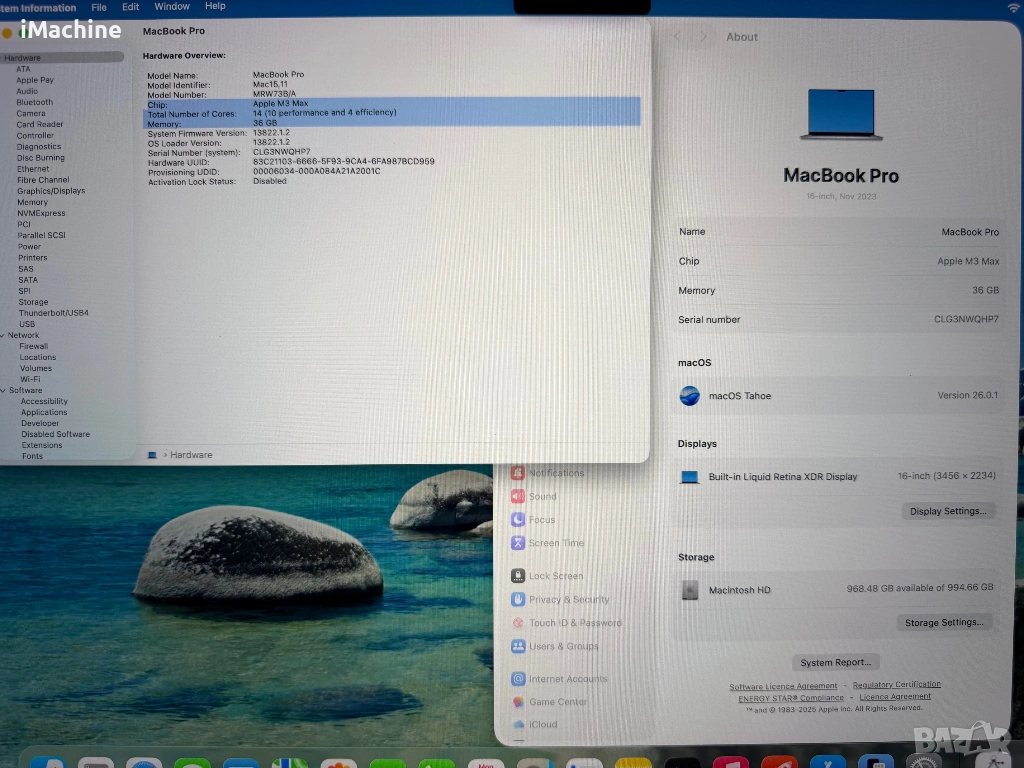Click the Storage Settings button
Image resolution: width=1024 pixels, height=768 pixels.
pos(943,622)
